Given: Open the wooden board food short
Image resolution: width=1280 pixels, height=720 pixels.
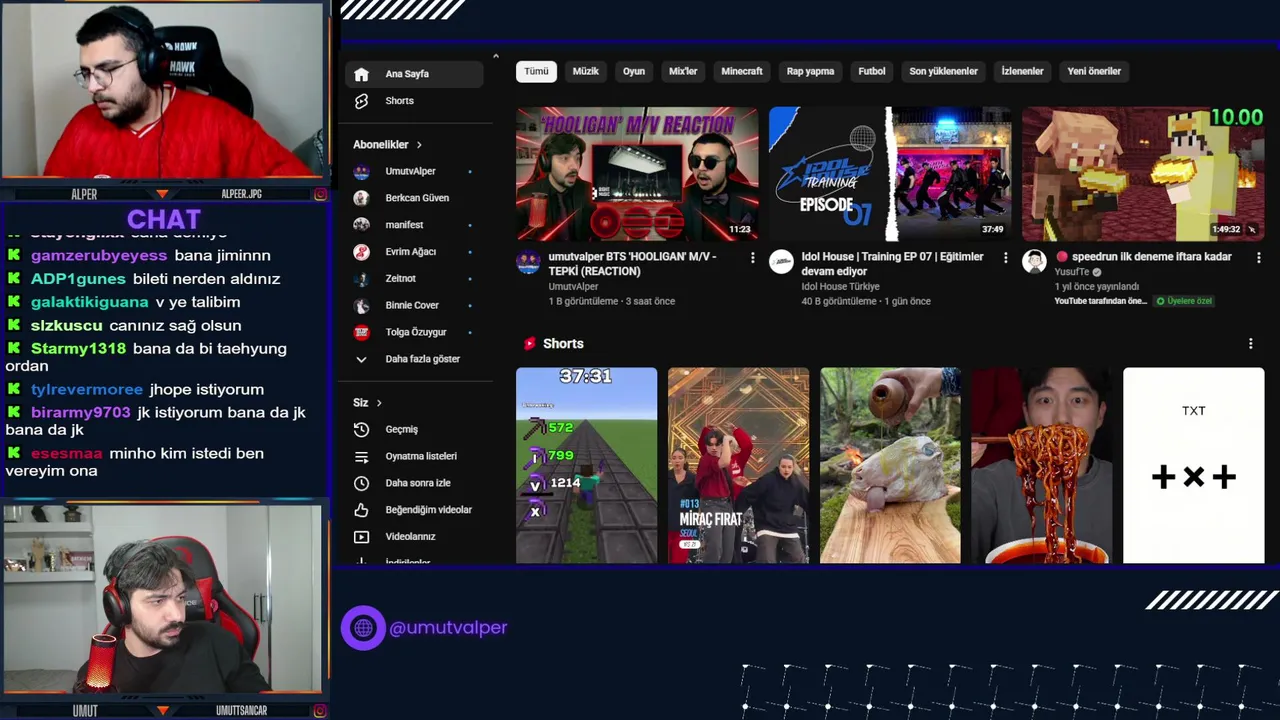Looking at the screenshot, I should [x=890, y=465].
